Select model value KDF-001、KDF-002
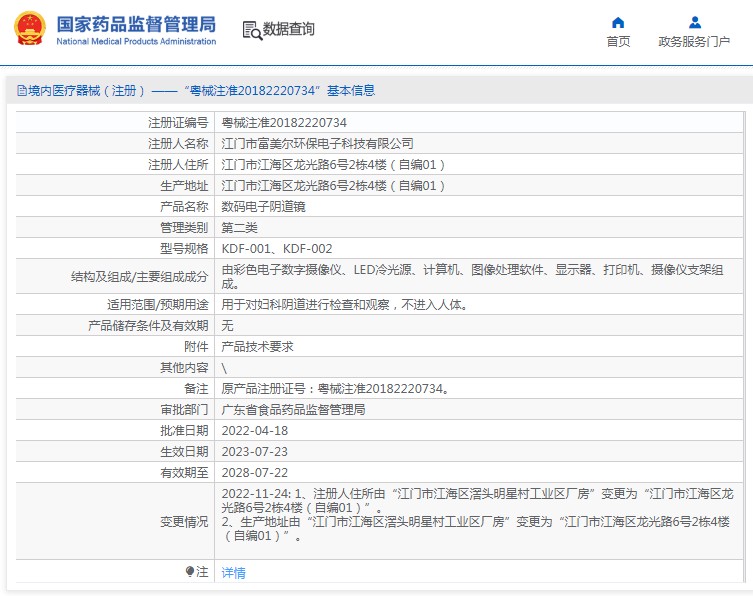 tap(277, 249)
